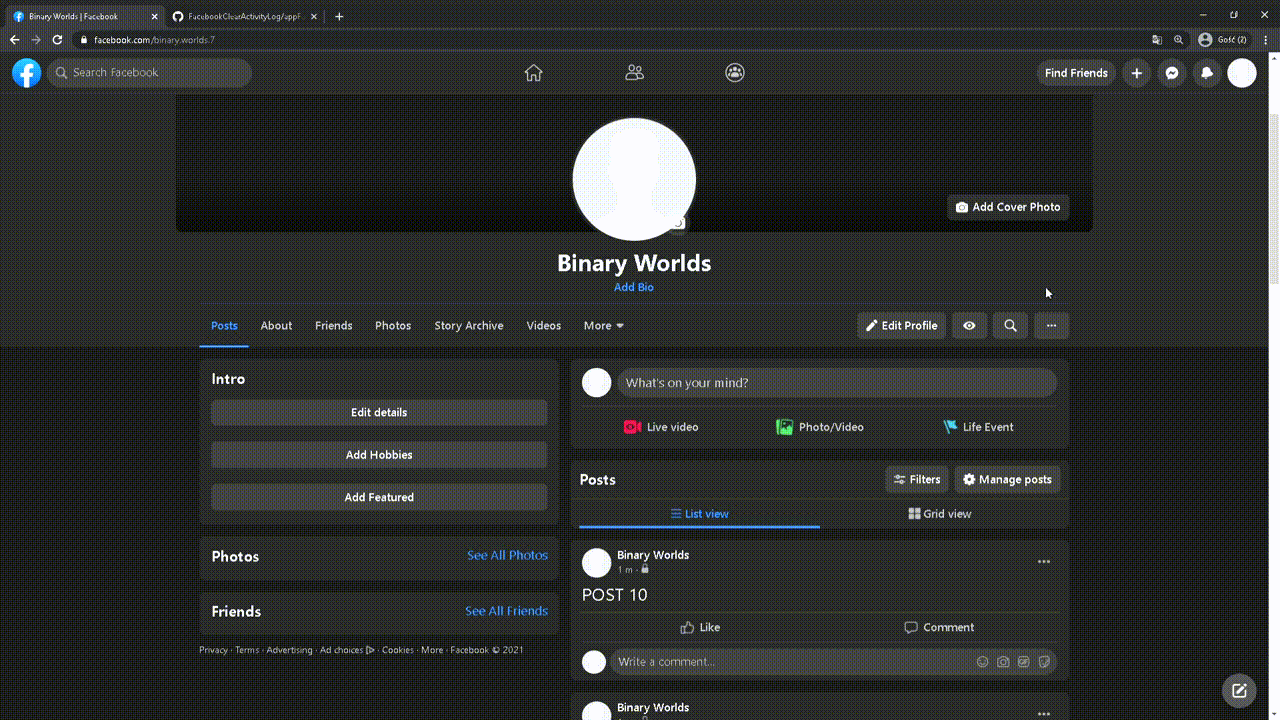Open See All Friends link
The width and height of the screenshot is (1280, 720).
(x=506, y=611)
